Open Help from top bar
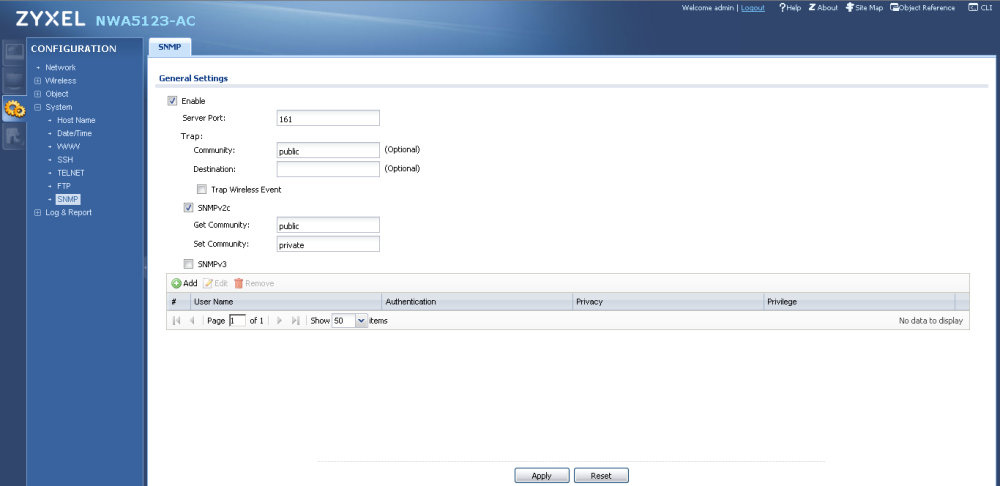The image size is (1000, 486). 790,8
